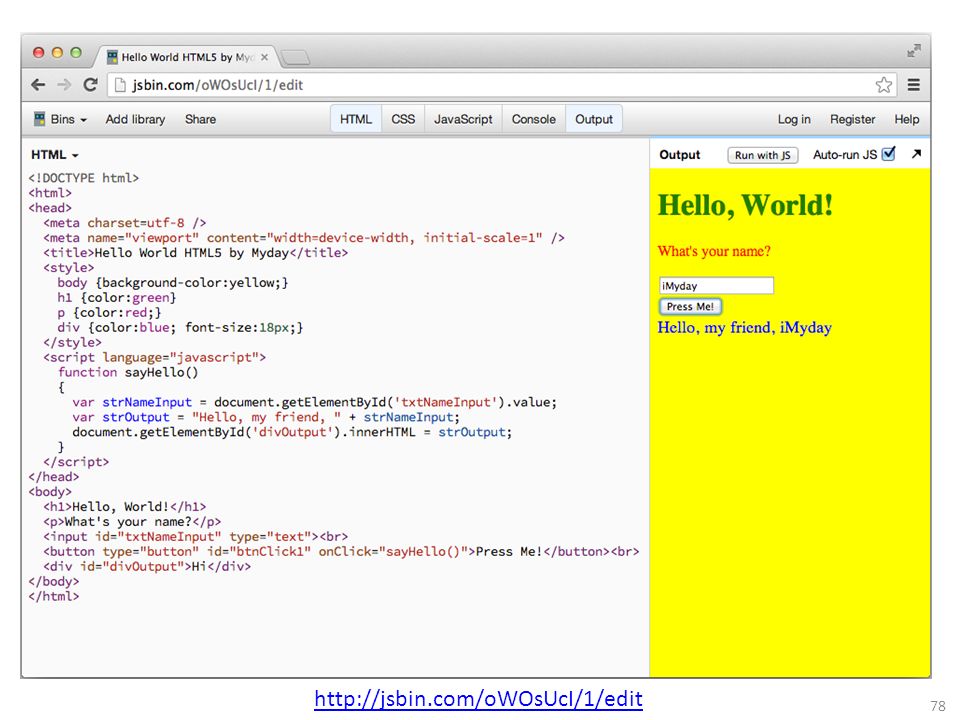The image size is (960, 720).
Task: Click the div id="divOutput" code line
Action: click(147, 566)
